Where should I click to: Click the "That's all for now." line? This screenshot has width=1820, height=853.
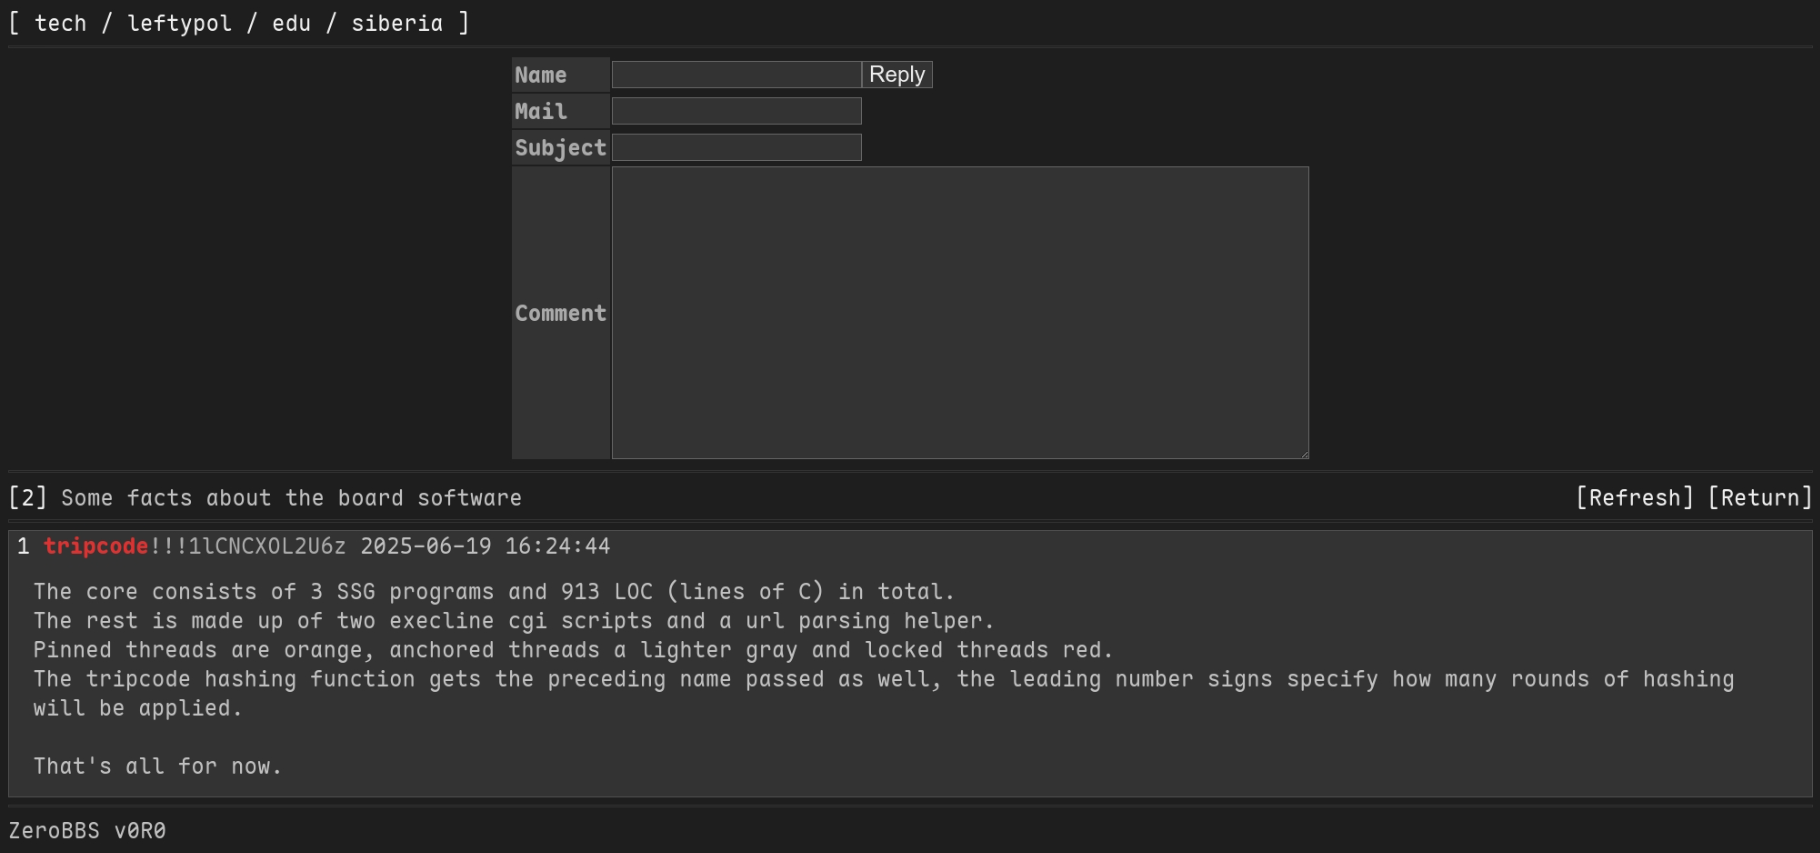tap(157, 766)
